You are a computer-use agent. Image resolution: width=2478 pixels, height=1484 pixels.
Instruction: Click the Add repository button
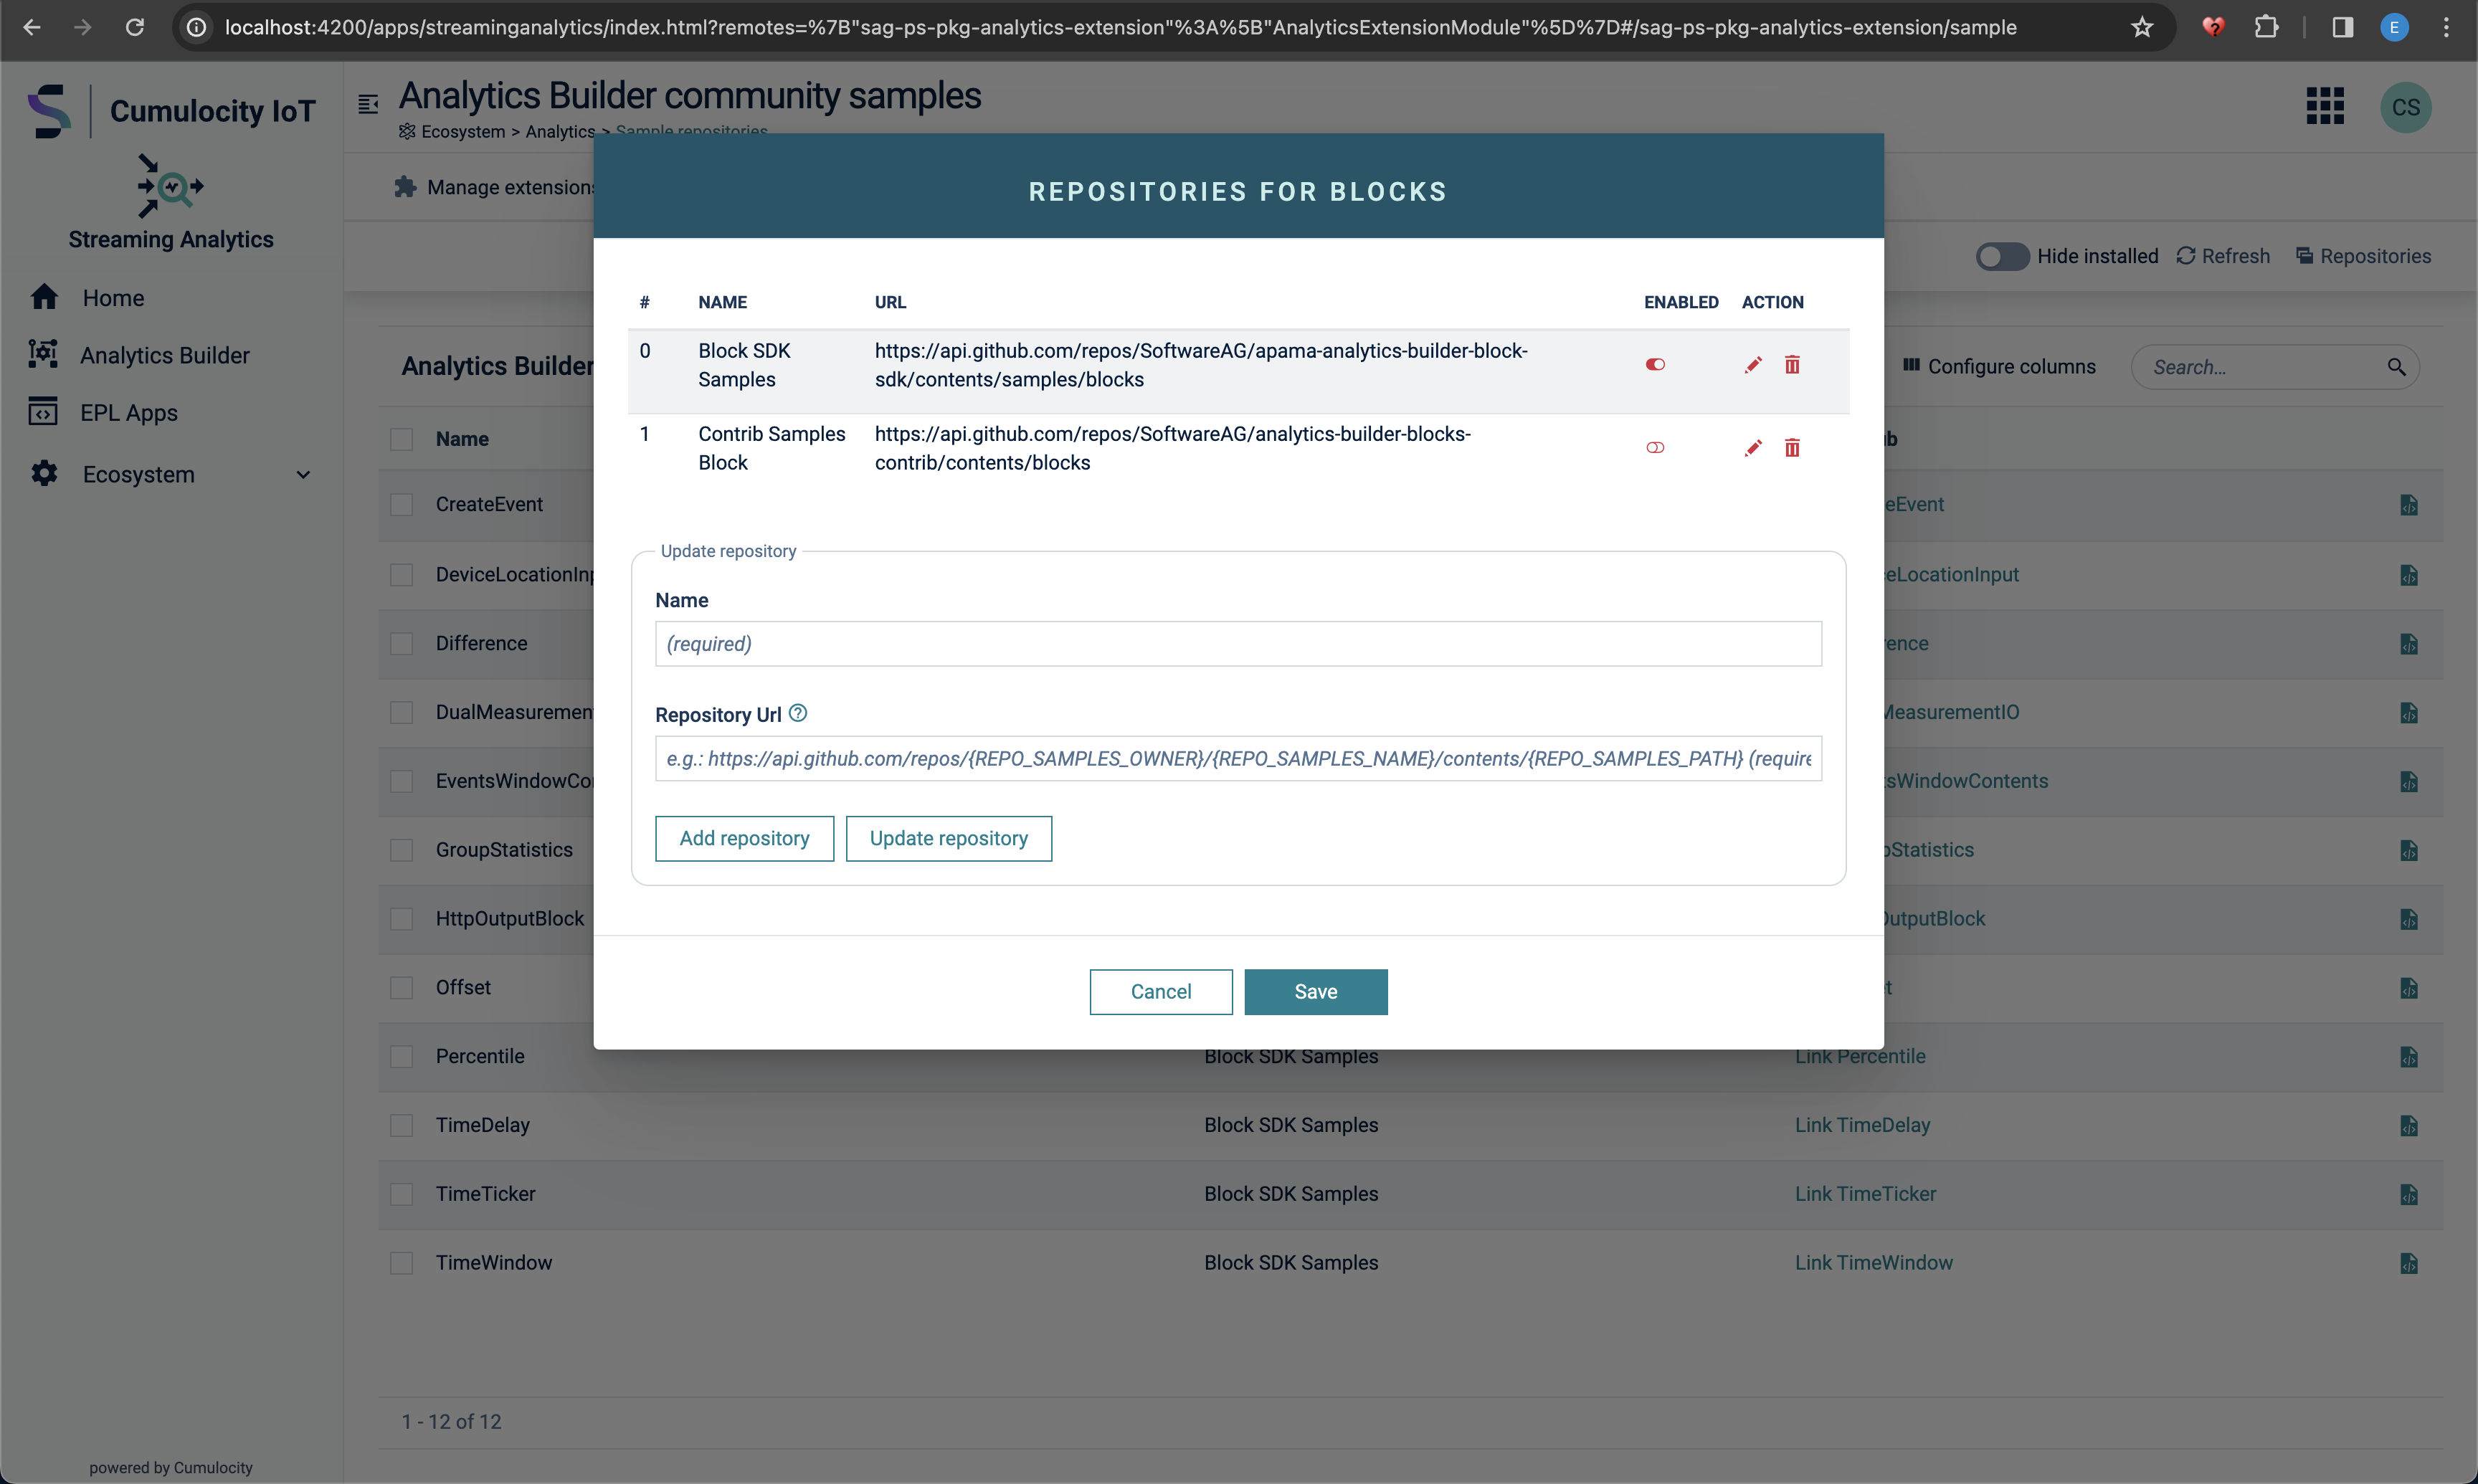744,837
